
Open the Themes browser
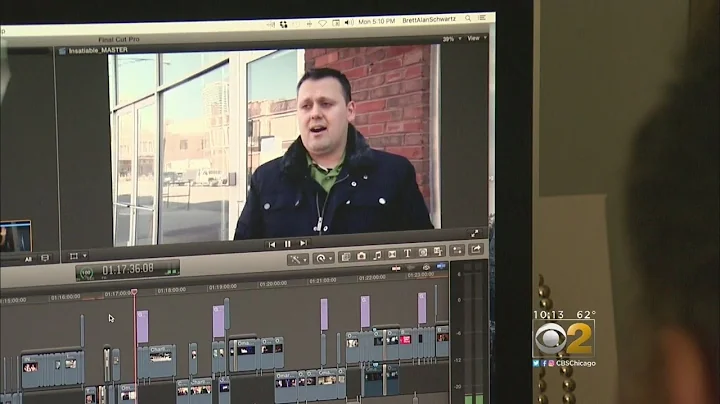[438, 251]
